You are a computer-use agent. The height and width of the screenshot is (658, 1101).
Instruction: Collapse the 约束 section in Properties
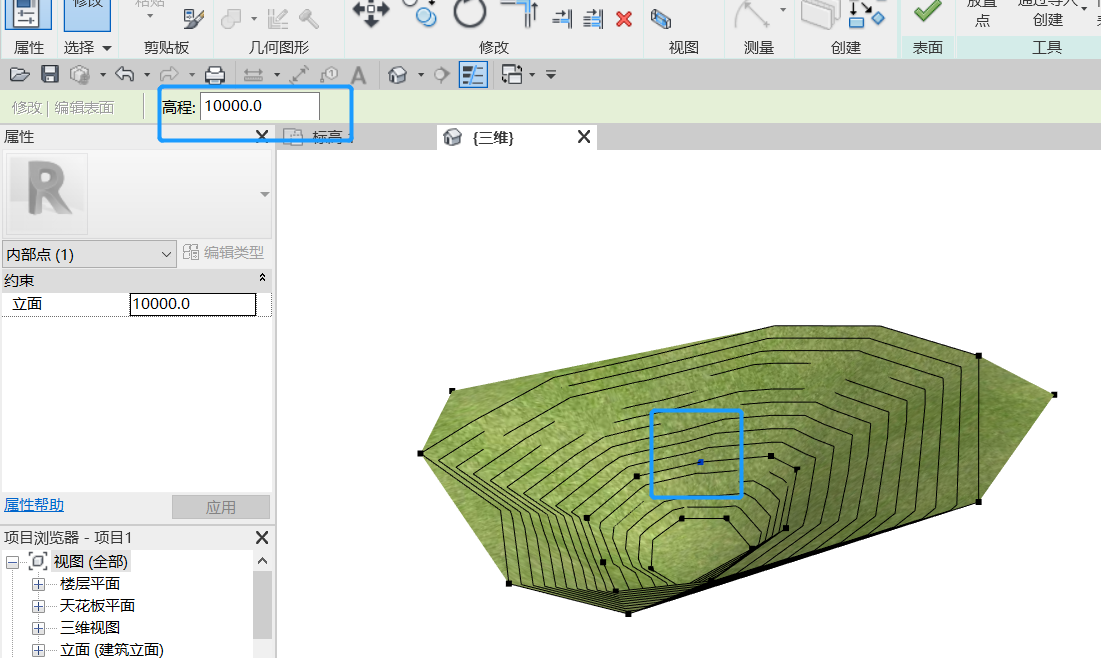tap(262, 278)
